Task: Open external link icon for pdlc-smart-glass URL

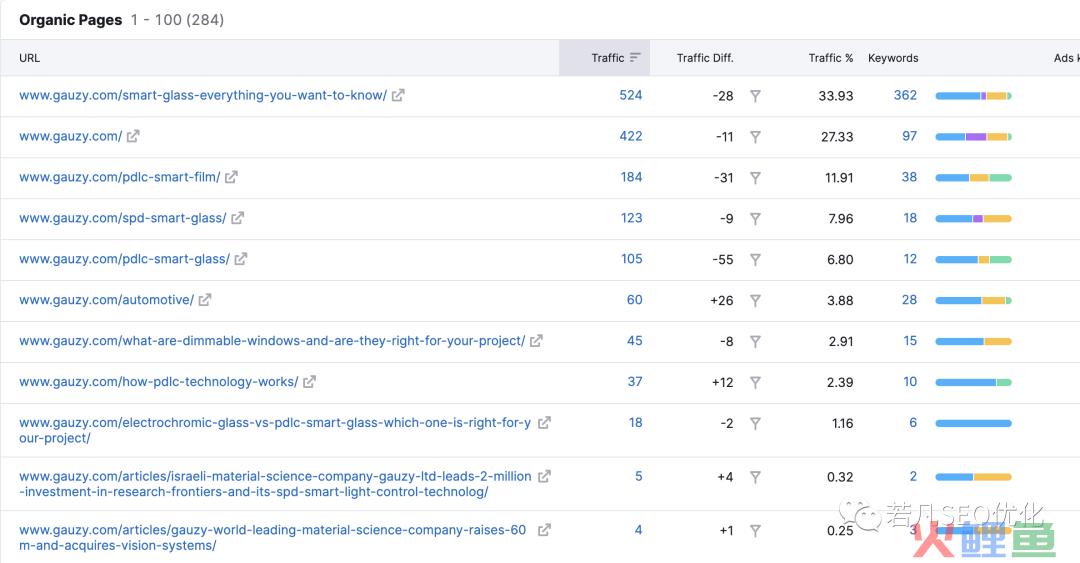Action: pos(240,259)
